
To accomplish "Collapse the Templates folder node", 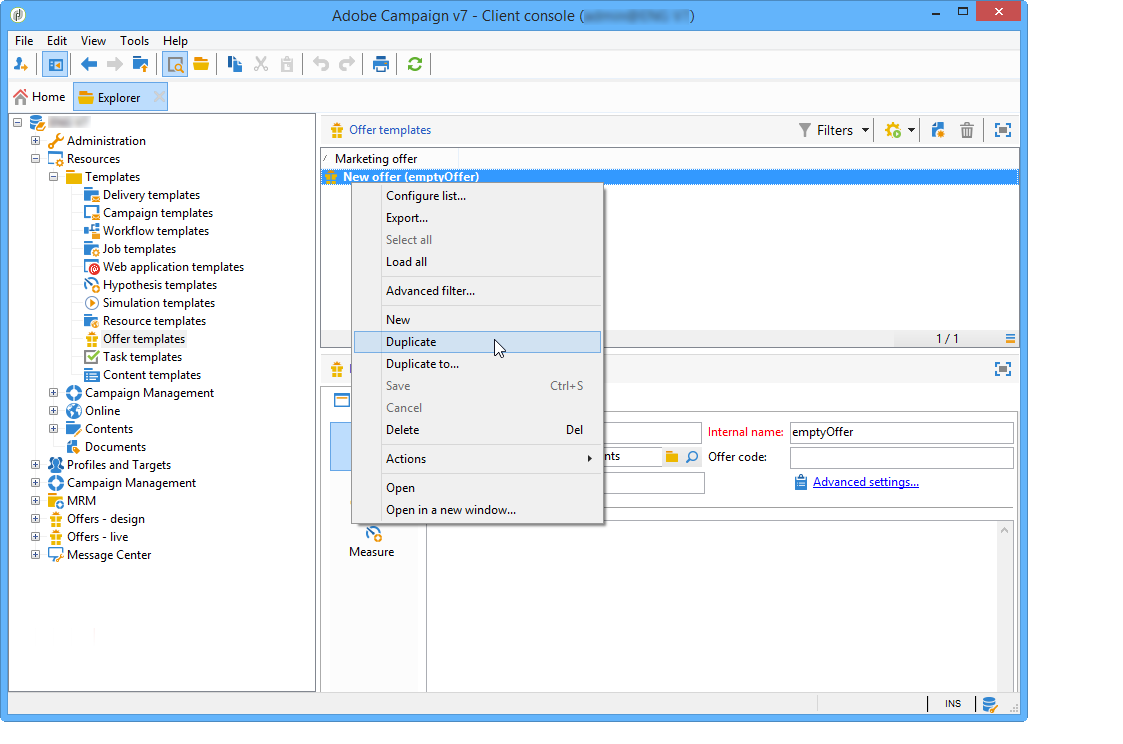I will [53, 177].
